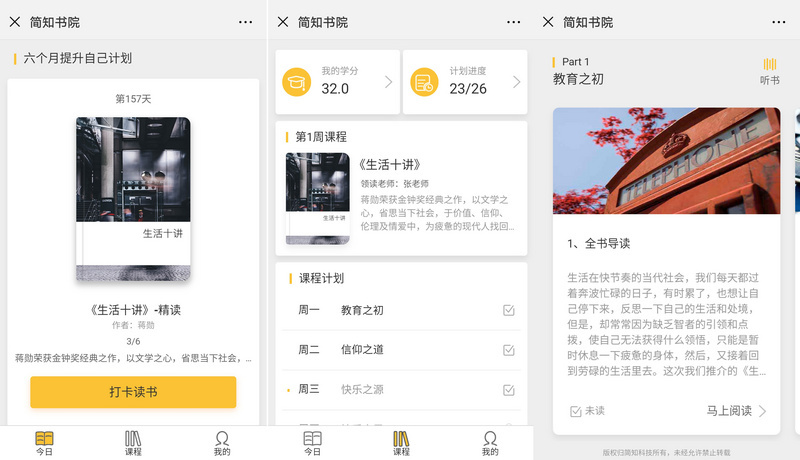Screen dimensions: 800x460
Task: Toggle the 周一 教育之初 checkbox
Action: point(509,310)
